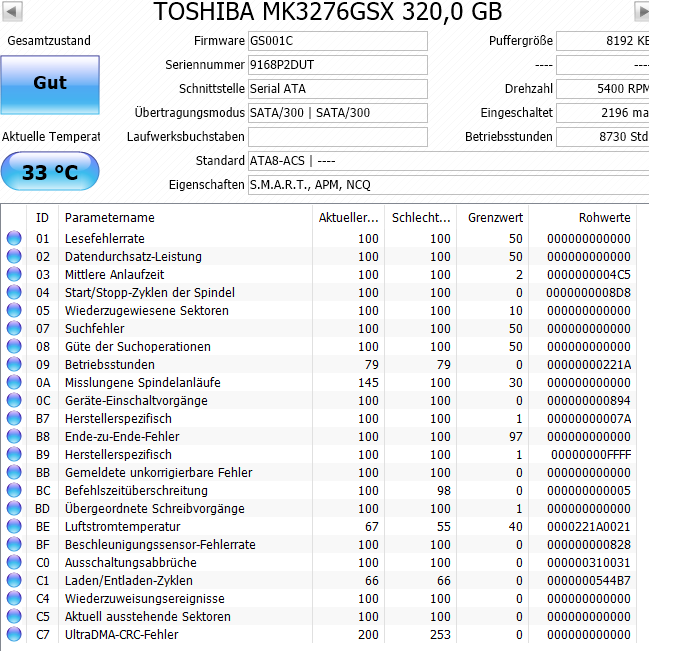Viewport: 684px width, 651px height.
Task: Click status icon of row ID 09
Action: (14, 364)
